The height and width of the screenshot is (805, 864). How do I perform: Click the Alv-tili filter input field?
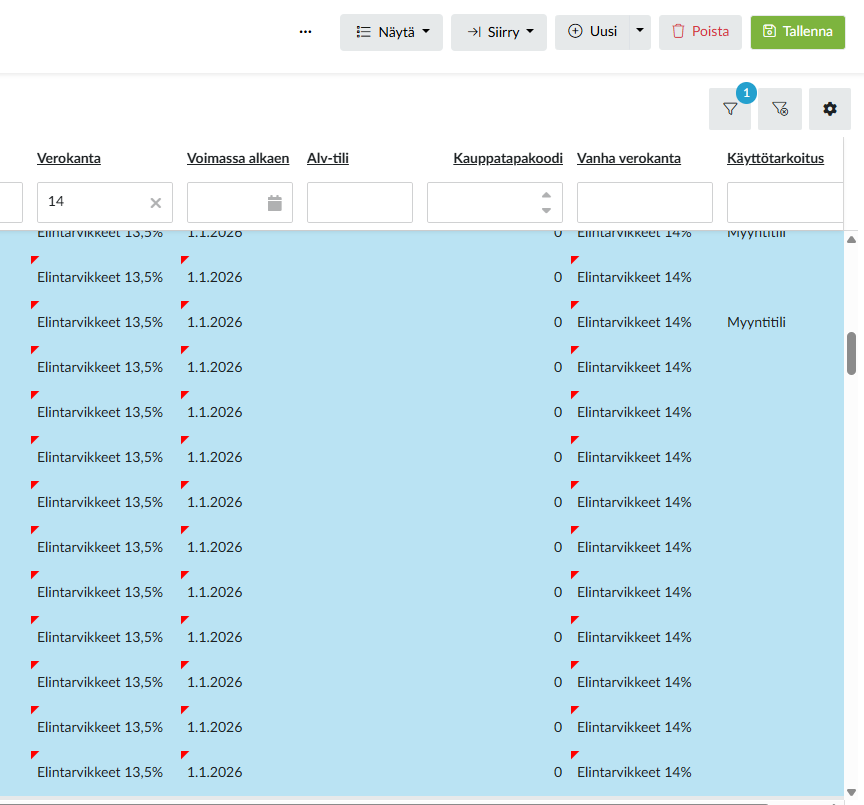tap(359, 203)
